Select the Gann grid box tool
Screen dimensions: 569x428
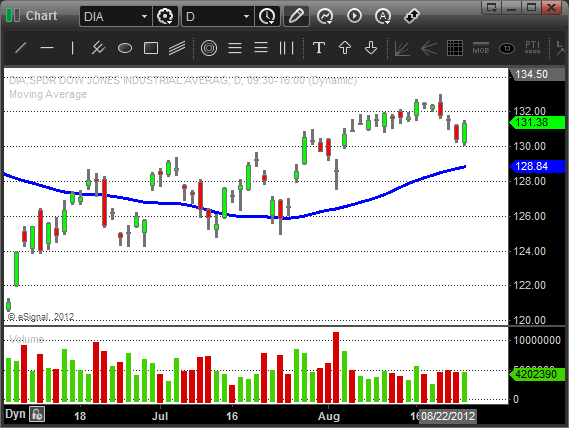click(455, 48)
